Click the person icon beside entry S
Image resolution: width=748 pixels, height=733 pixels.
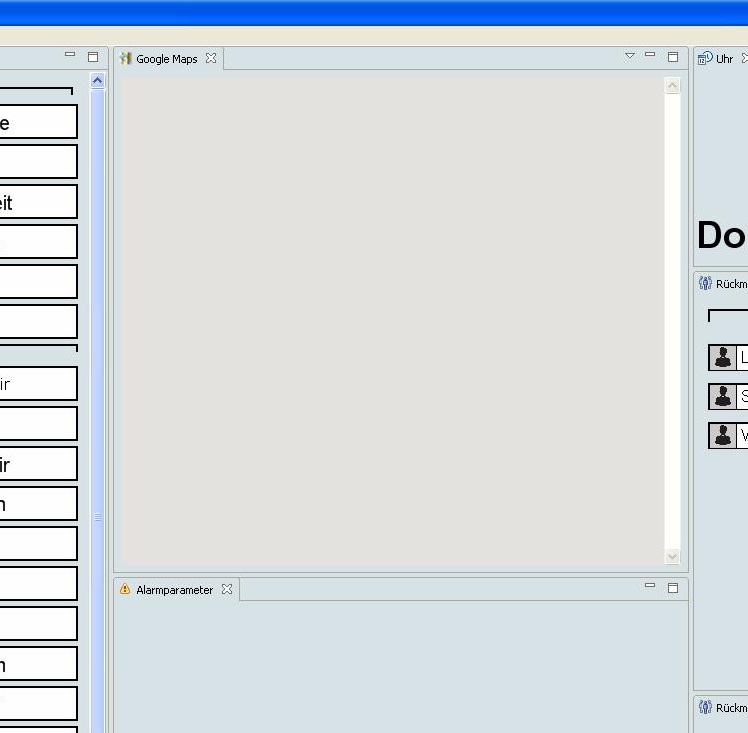[722, 397]
